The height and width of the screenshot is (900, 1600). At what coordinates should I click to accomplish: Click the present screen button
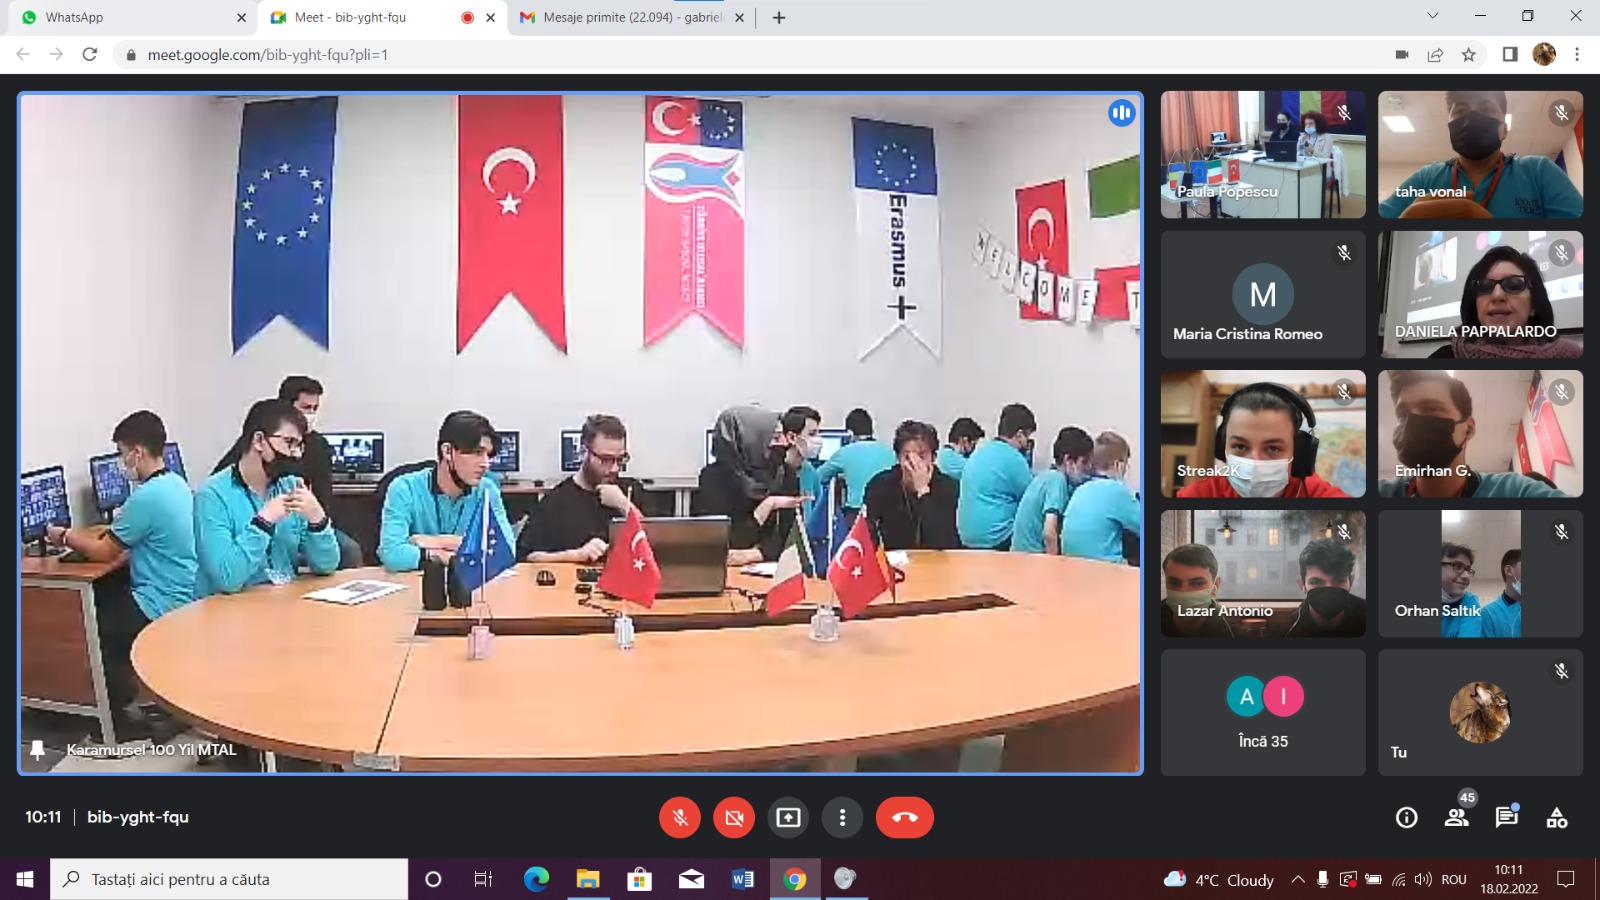pos(788,818)
